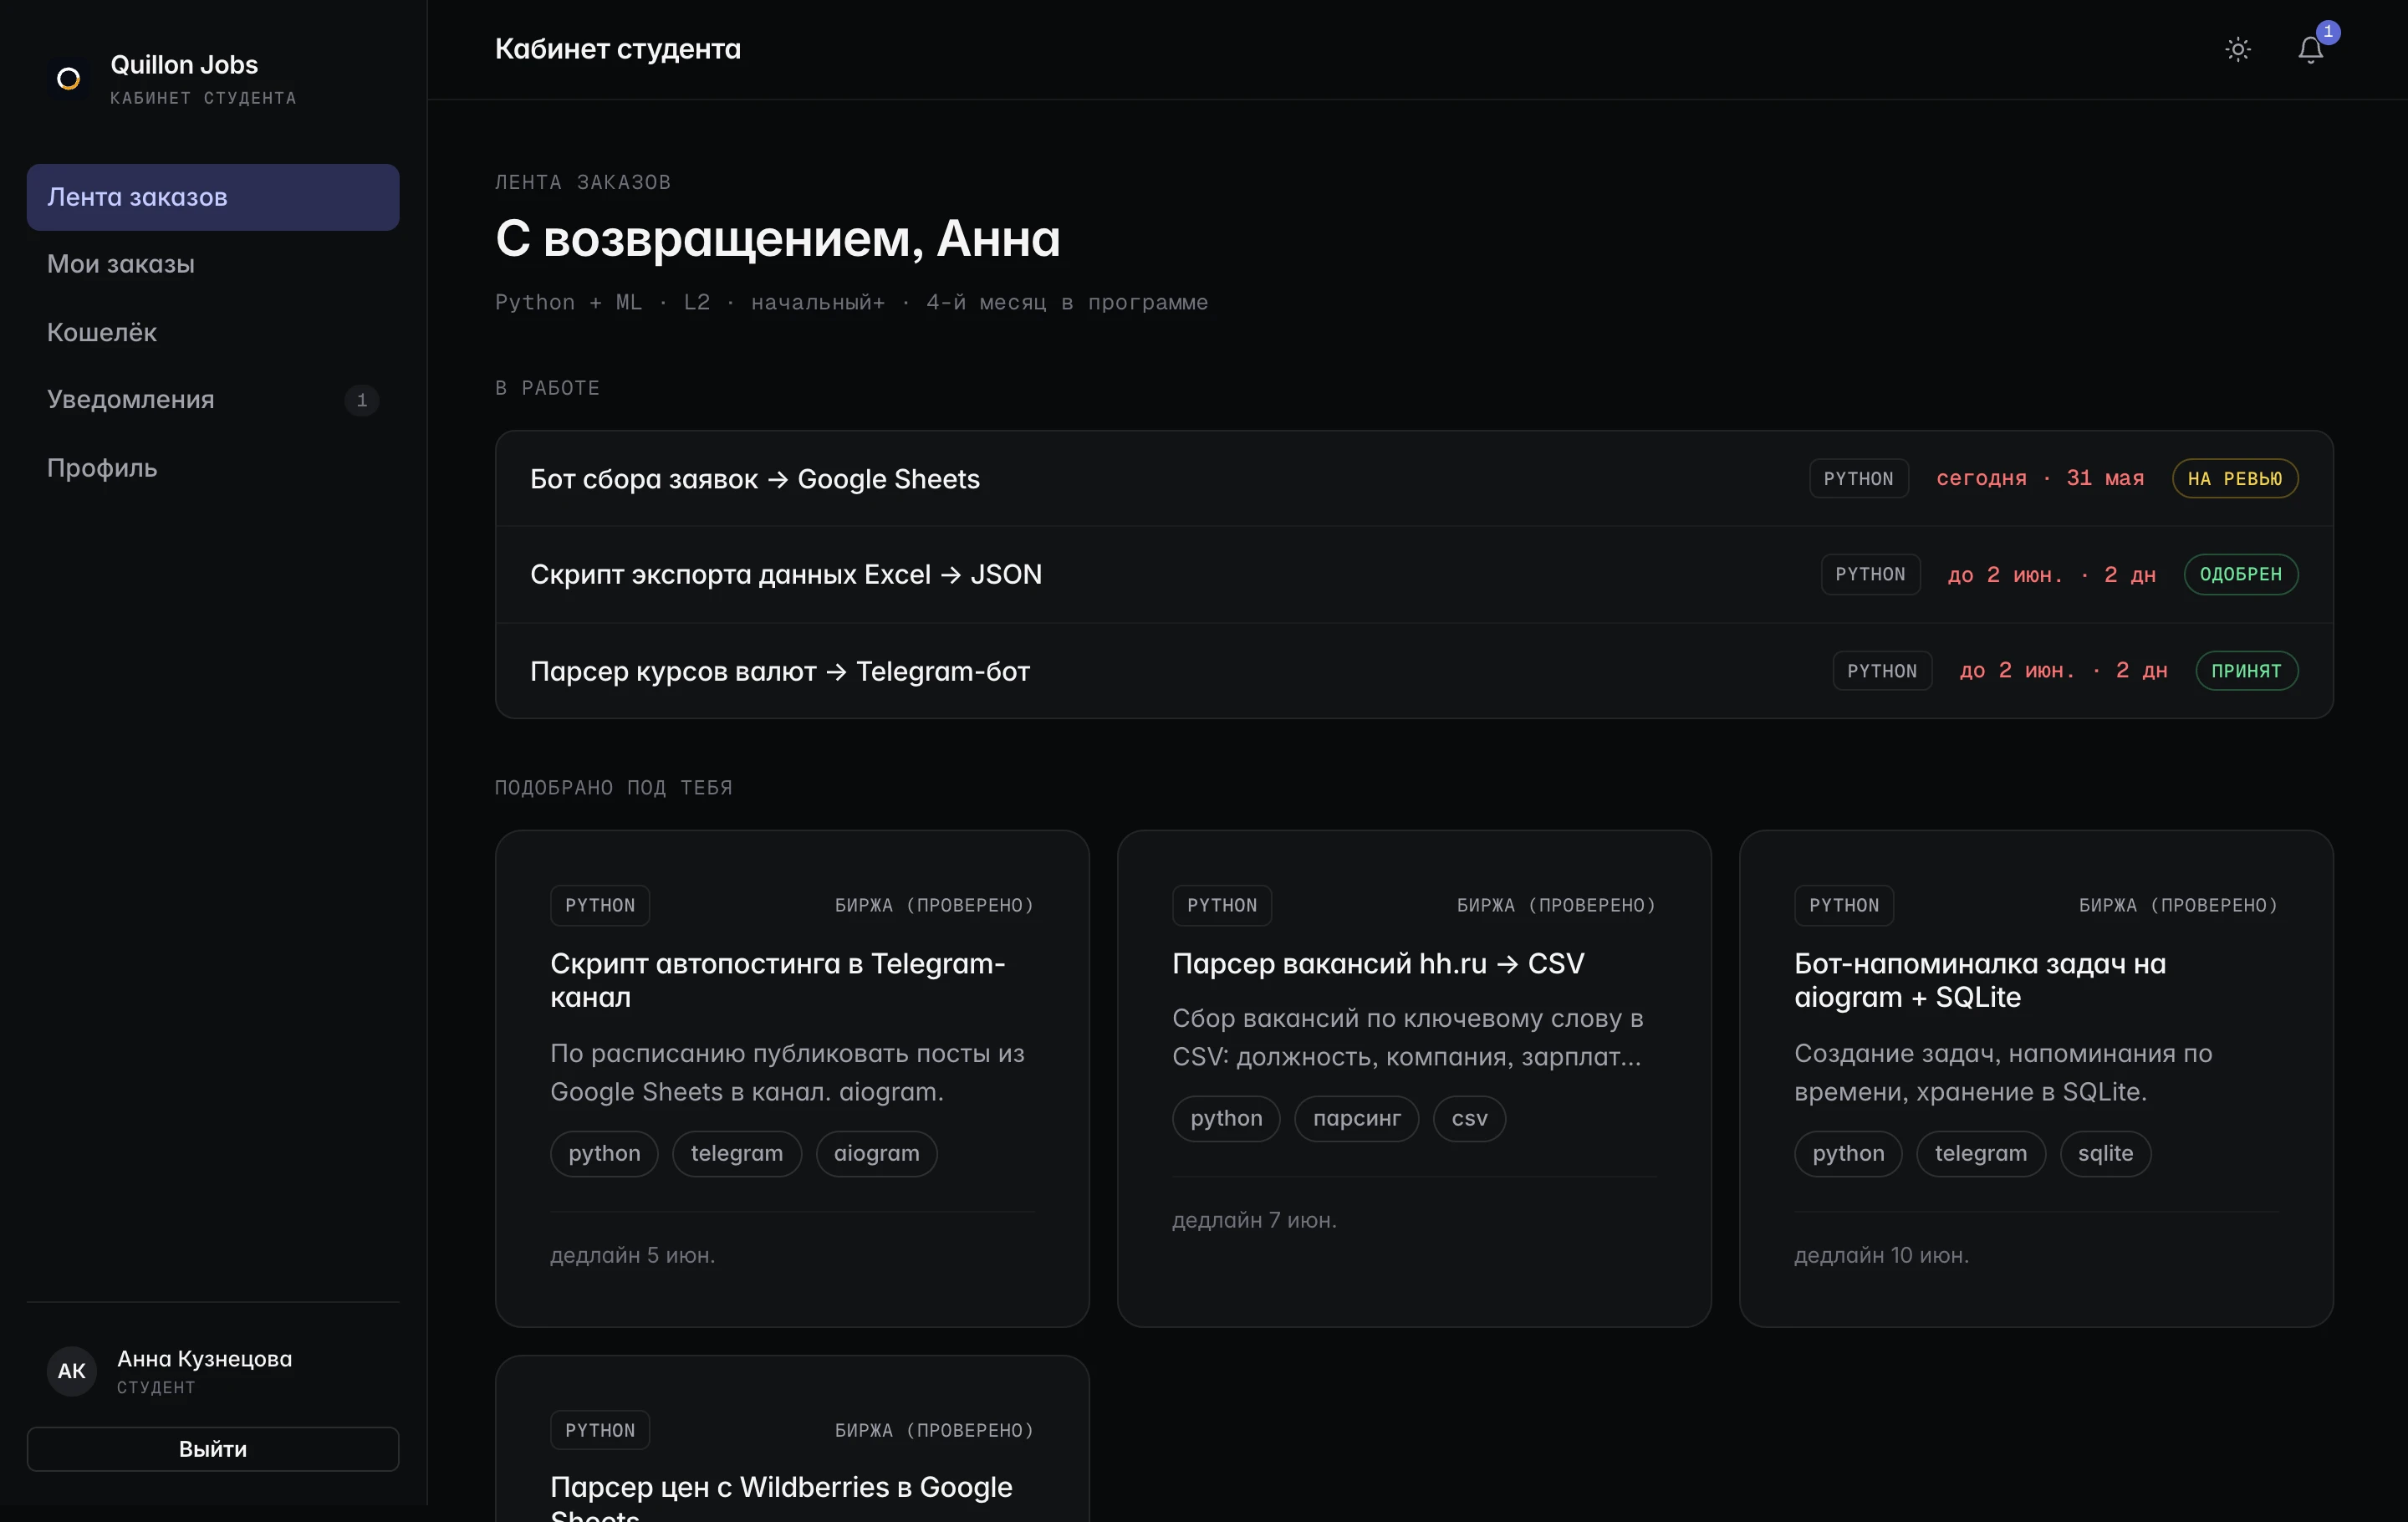Image resolution: width=2408 pixels, height=1522 pixels.
Task: Open the order Парсер курсов валют → Telegram-бот
Action: [x=1414, y=671]
